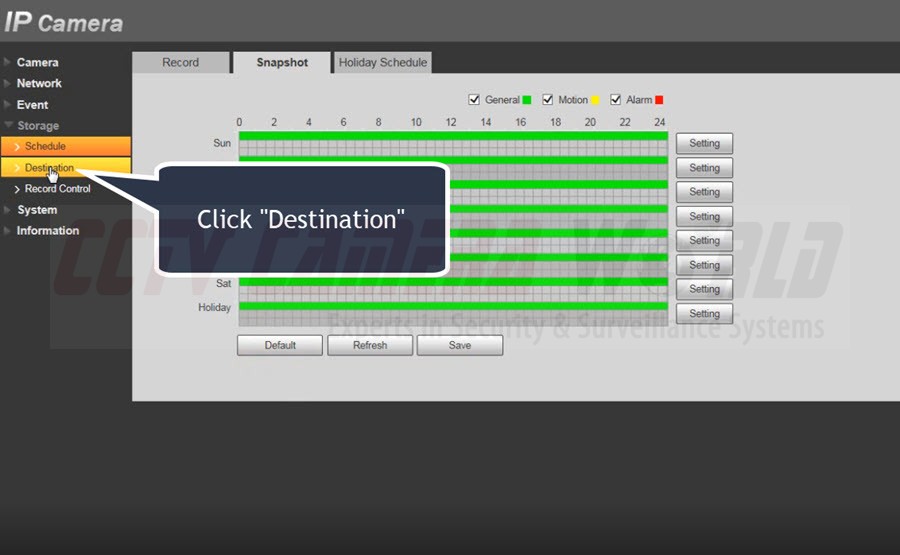Viewport: 900px width, 555px height.
Task: Switch to the Record tab
Action: point(180,62)
